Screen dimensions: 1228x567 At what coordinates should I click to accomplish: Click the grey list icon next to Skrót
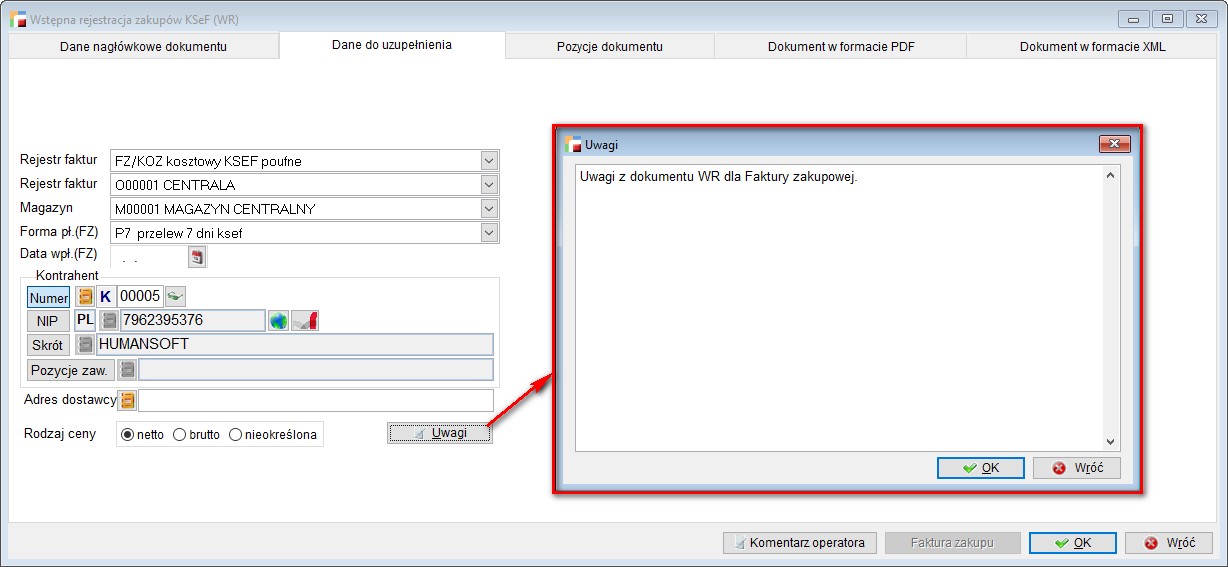pyautogui.click(x=86, y=345)
